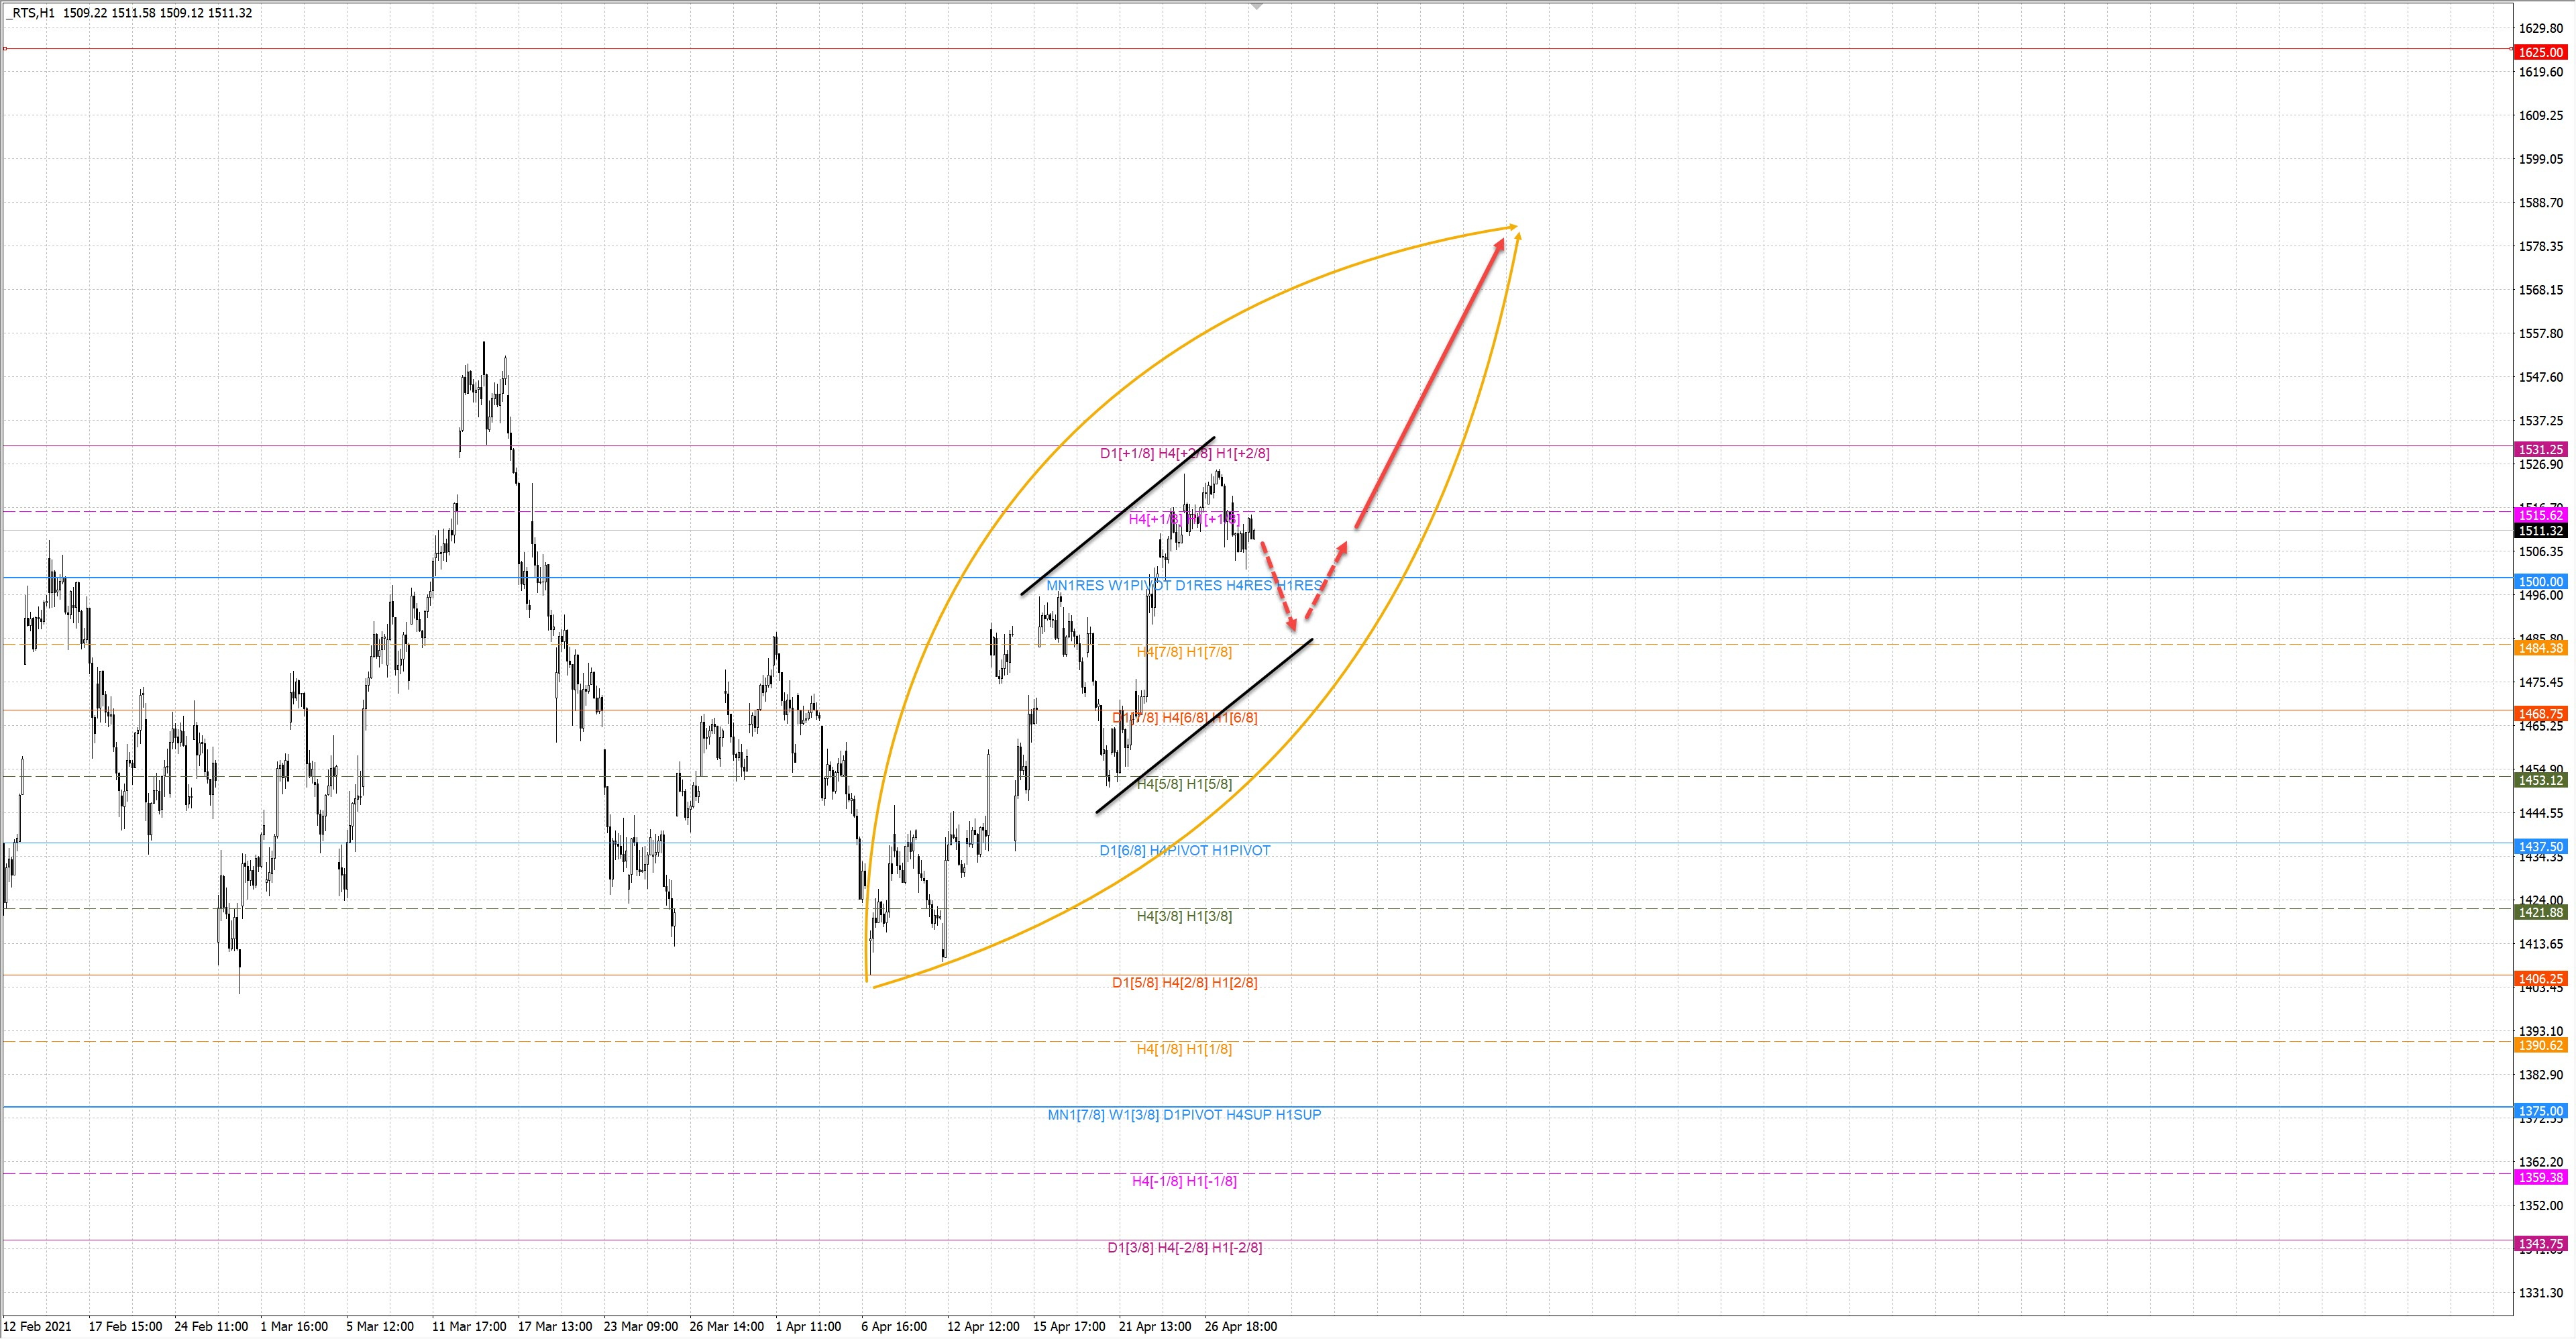
Task: Click the gray chart shift triangle marker
Action: pyautogui.click(x=1257, y=5)
